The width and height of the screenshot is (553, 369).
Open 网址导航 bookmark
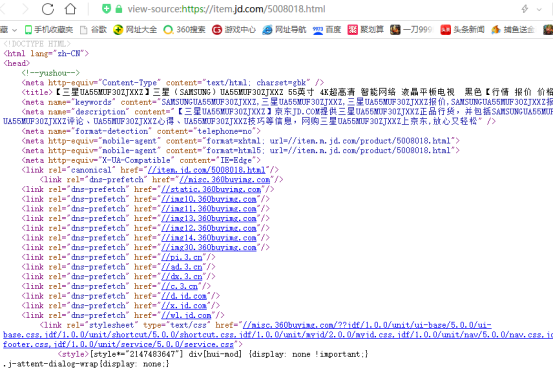coord(284,30)
